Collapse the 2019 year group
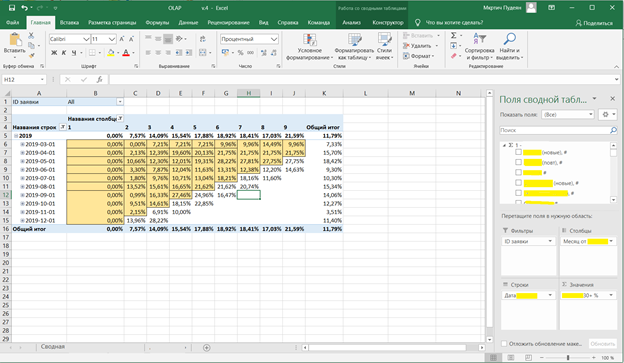The height and width of the screenshot is (363, 624). coord(16,136)
